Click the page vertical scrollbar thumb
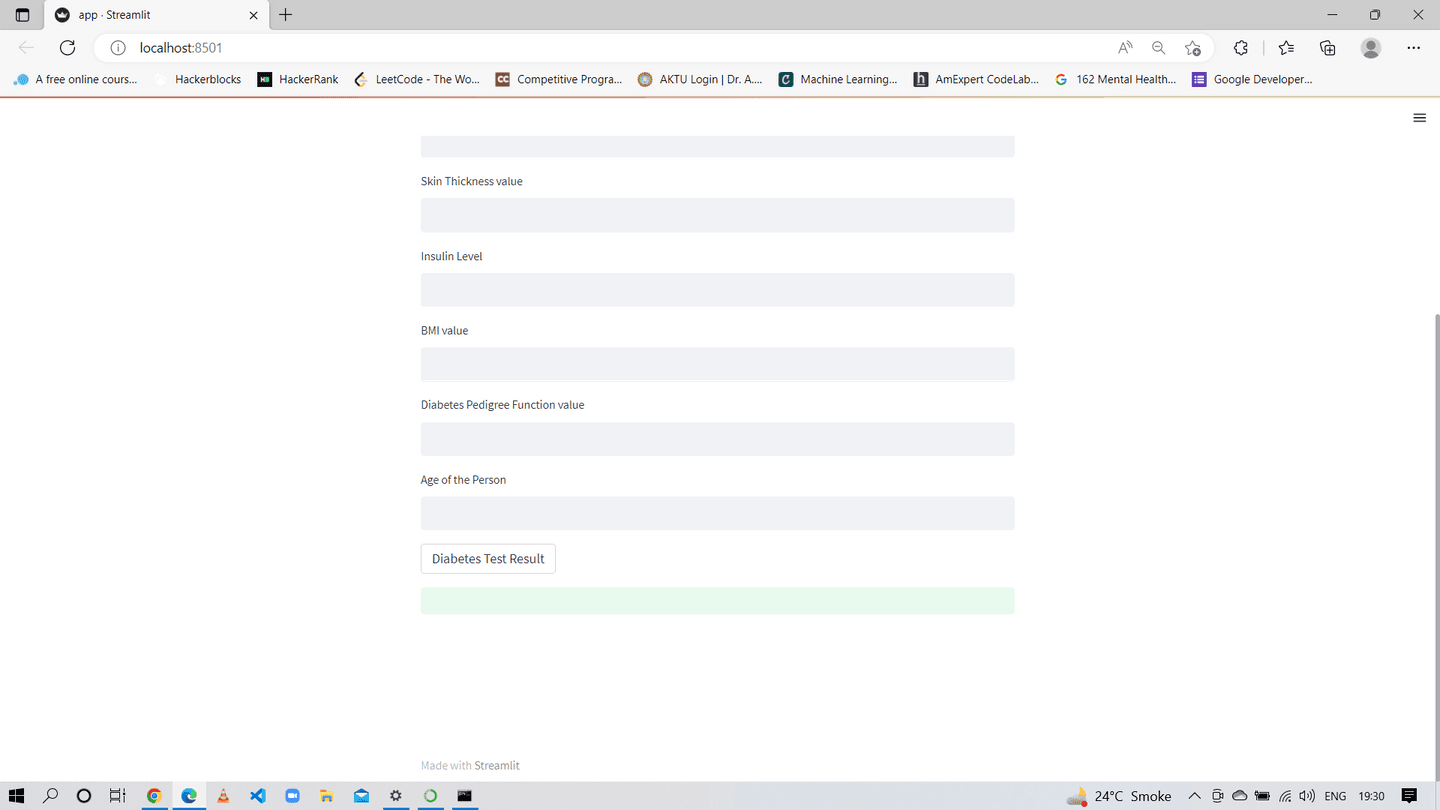 [x=1435, y=548]
